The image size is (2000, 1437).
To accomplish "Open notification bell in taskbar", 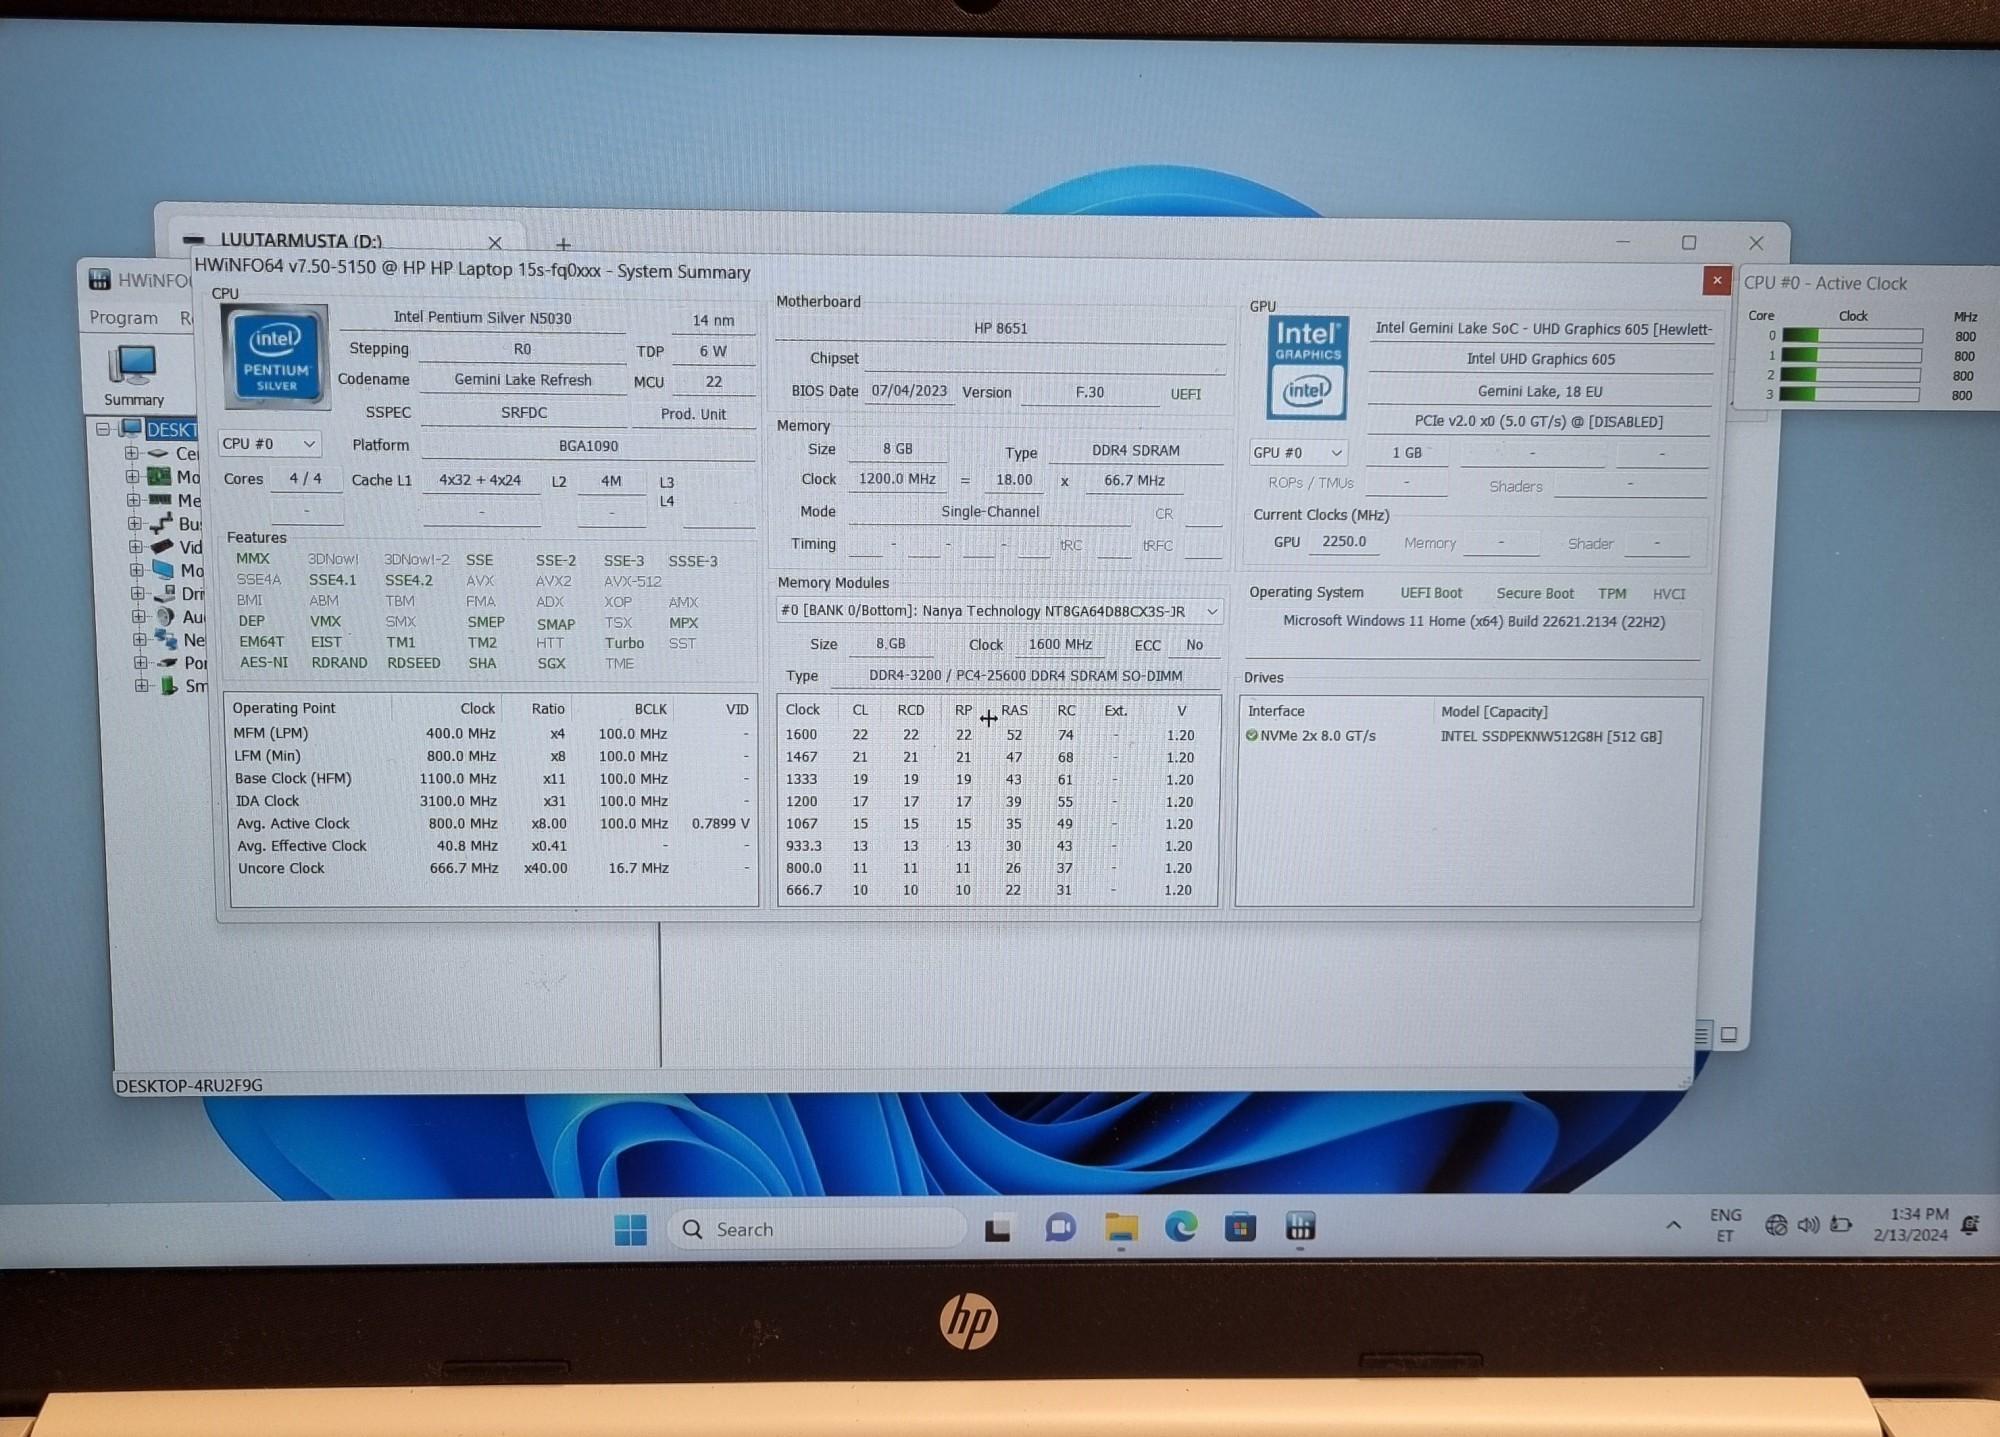I will 1971,1225.
